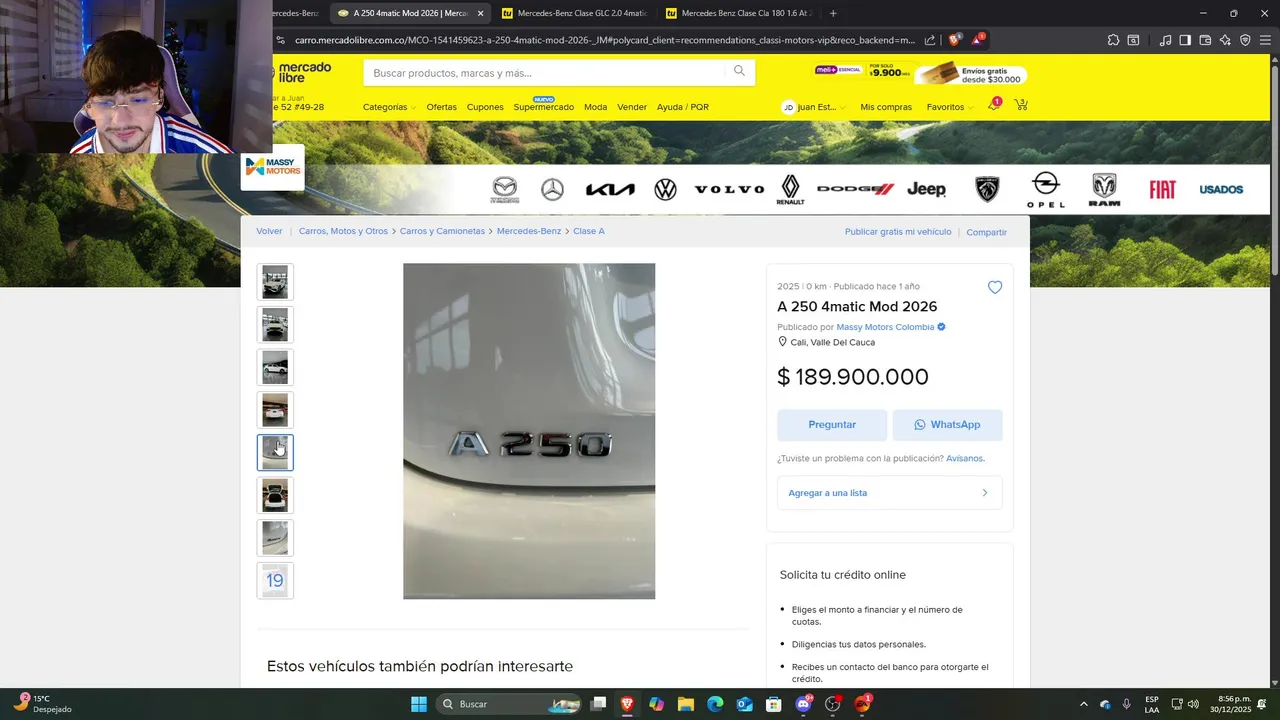Open the browser extensions puzzle icon
Screen dimensions: 1280x720
pyautogui.click(x=1113, y=40)
